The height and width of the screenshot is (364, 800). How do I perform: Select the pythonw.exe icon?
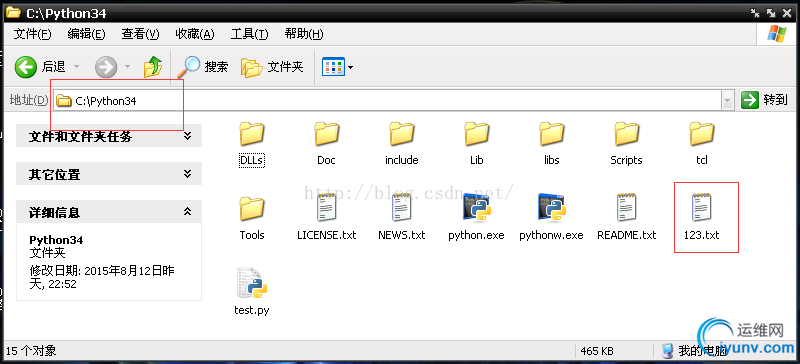(552, 208)
